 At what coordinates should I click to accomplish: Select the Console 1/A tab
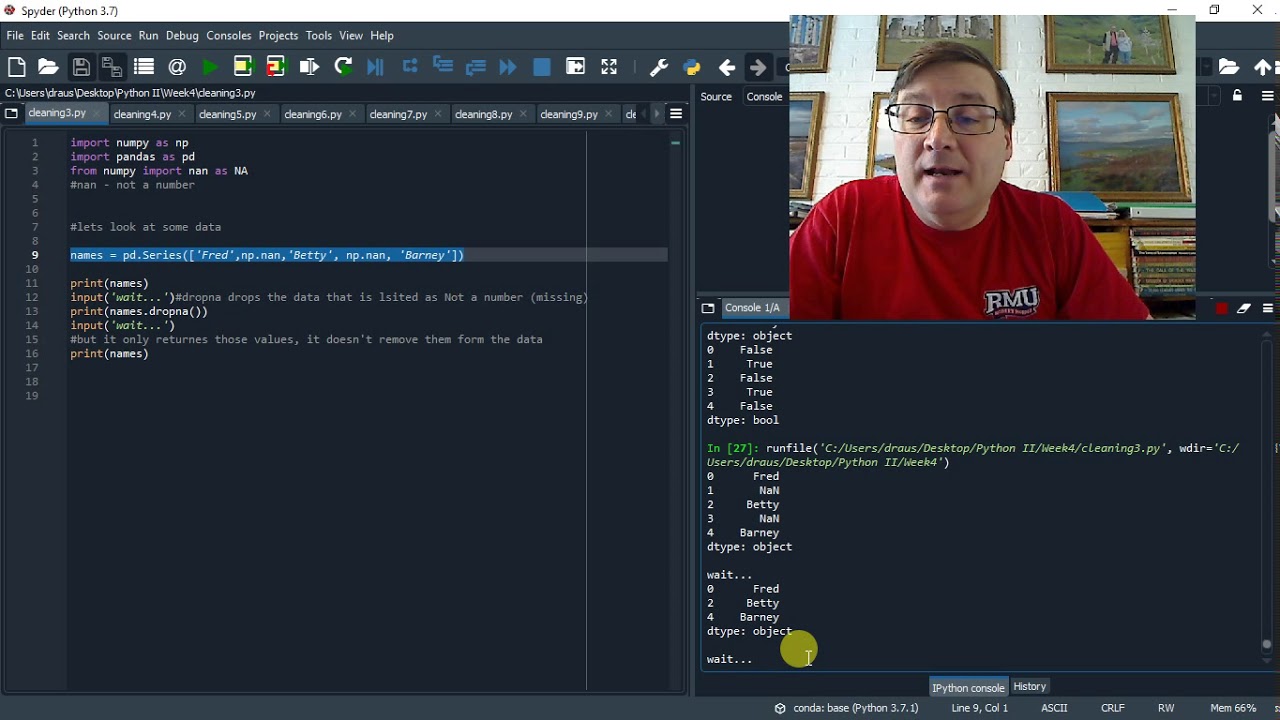[x=752, y=308]
